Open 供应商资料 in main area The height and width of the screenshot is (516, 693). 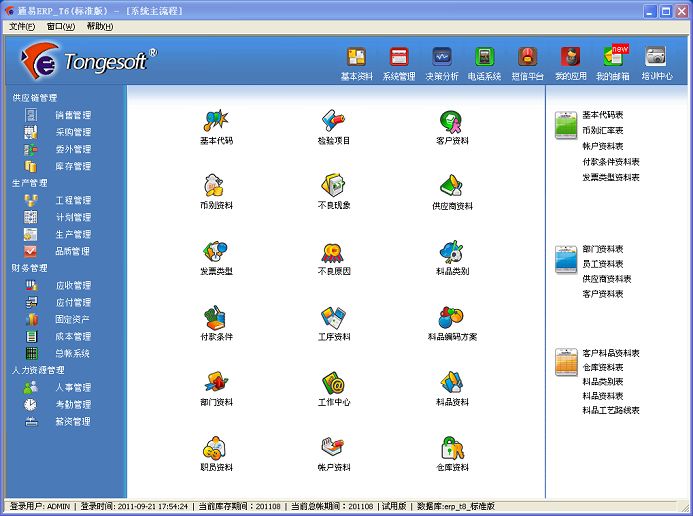pos(452,187)
